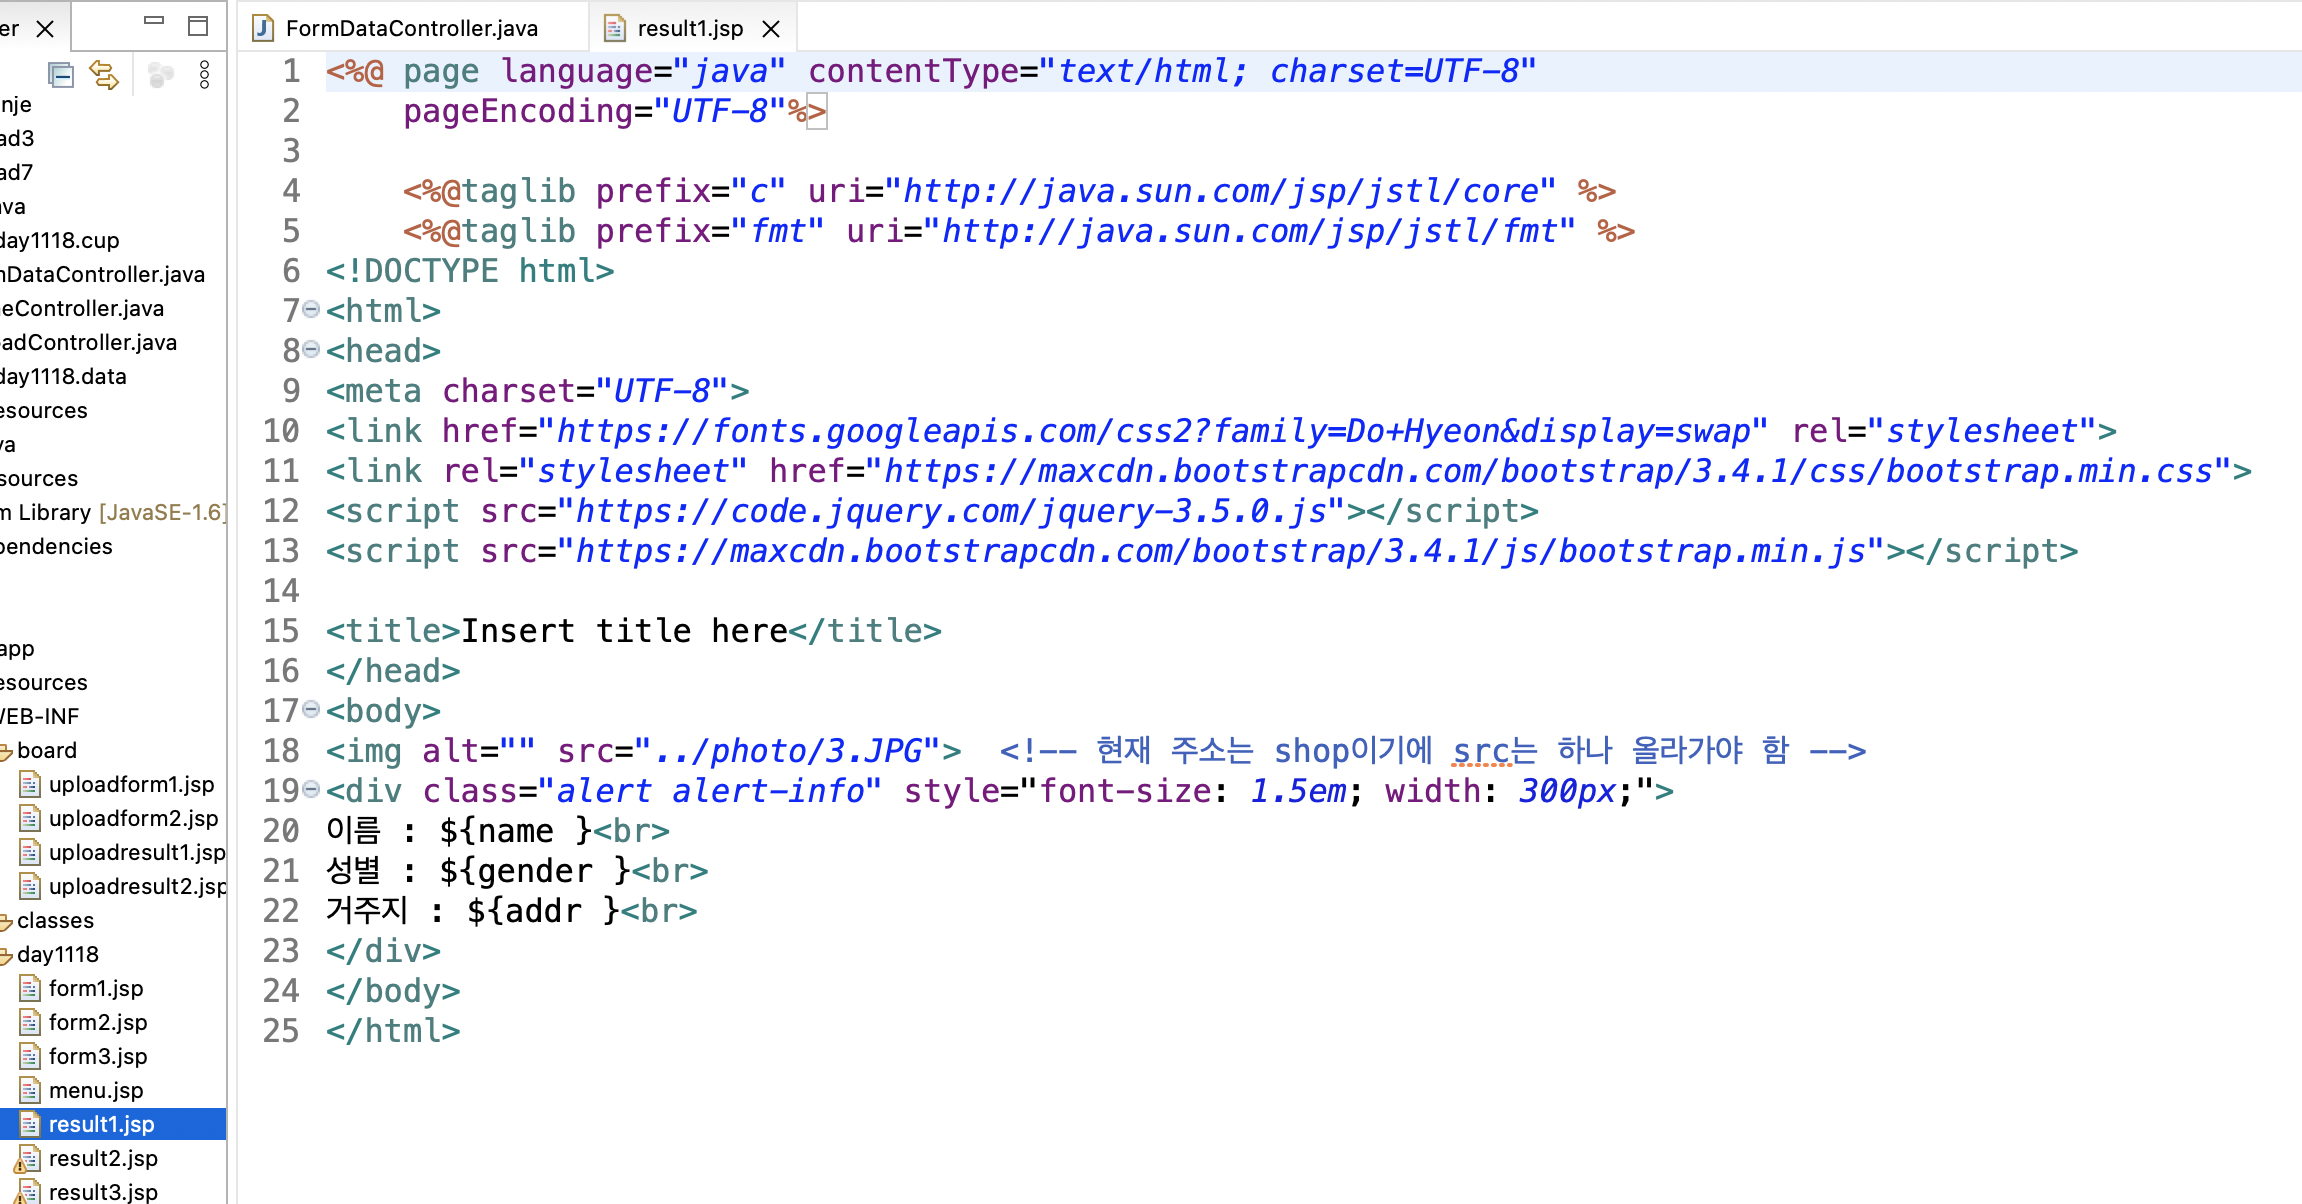Screen dimensions: 2302x1204
Task: Minimize the explorer panel view
Action: coord(154,21)
